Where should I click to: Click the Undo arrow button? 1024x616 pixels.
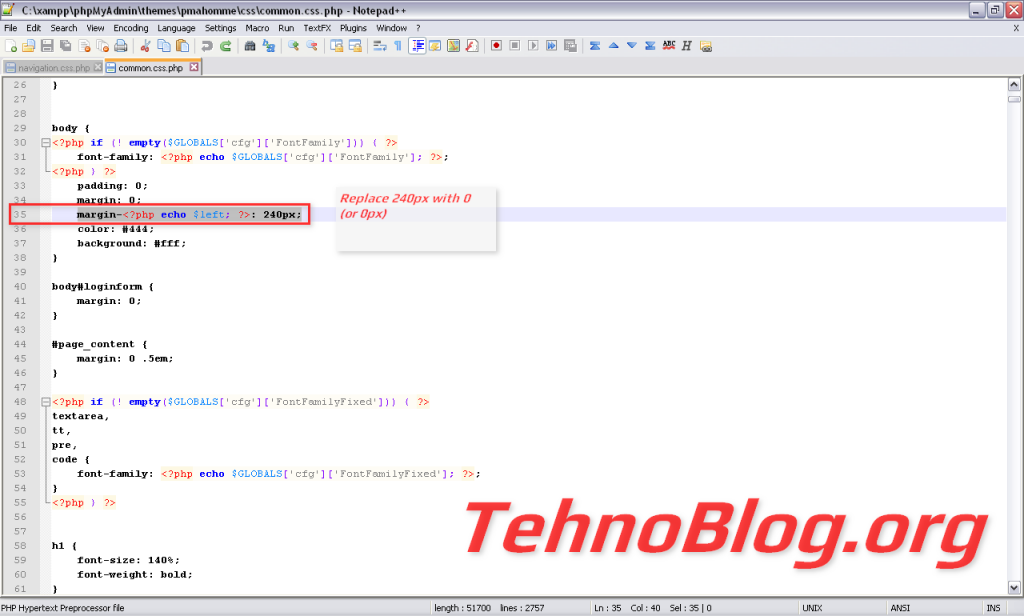(x=208, y=45)
